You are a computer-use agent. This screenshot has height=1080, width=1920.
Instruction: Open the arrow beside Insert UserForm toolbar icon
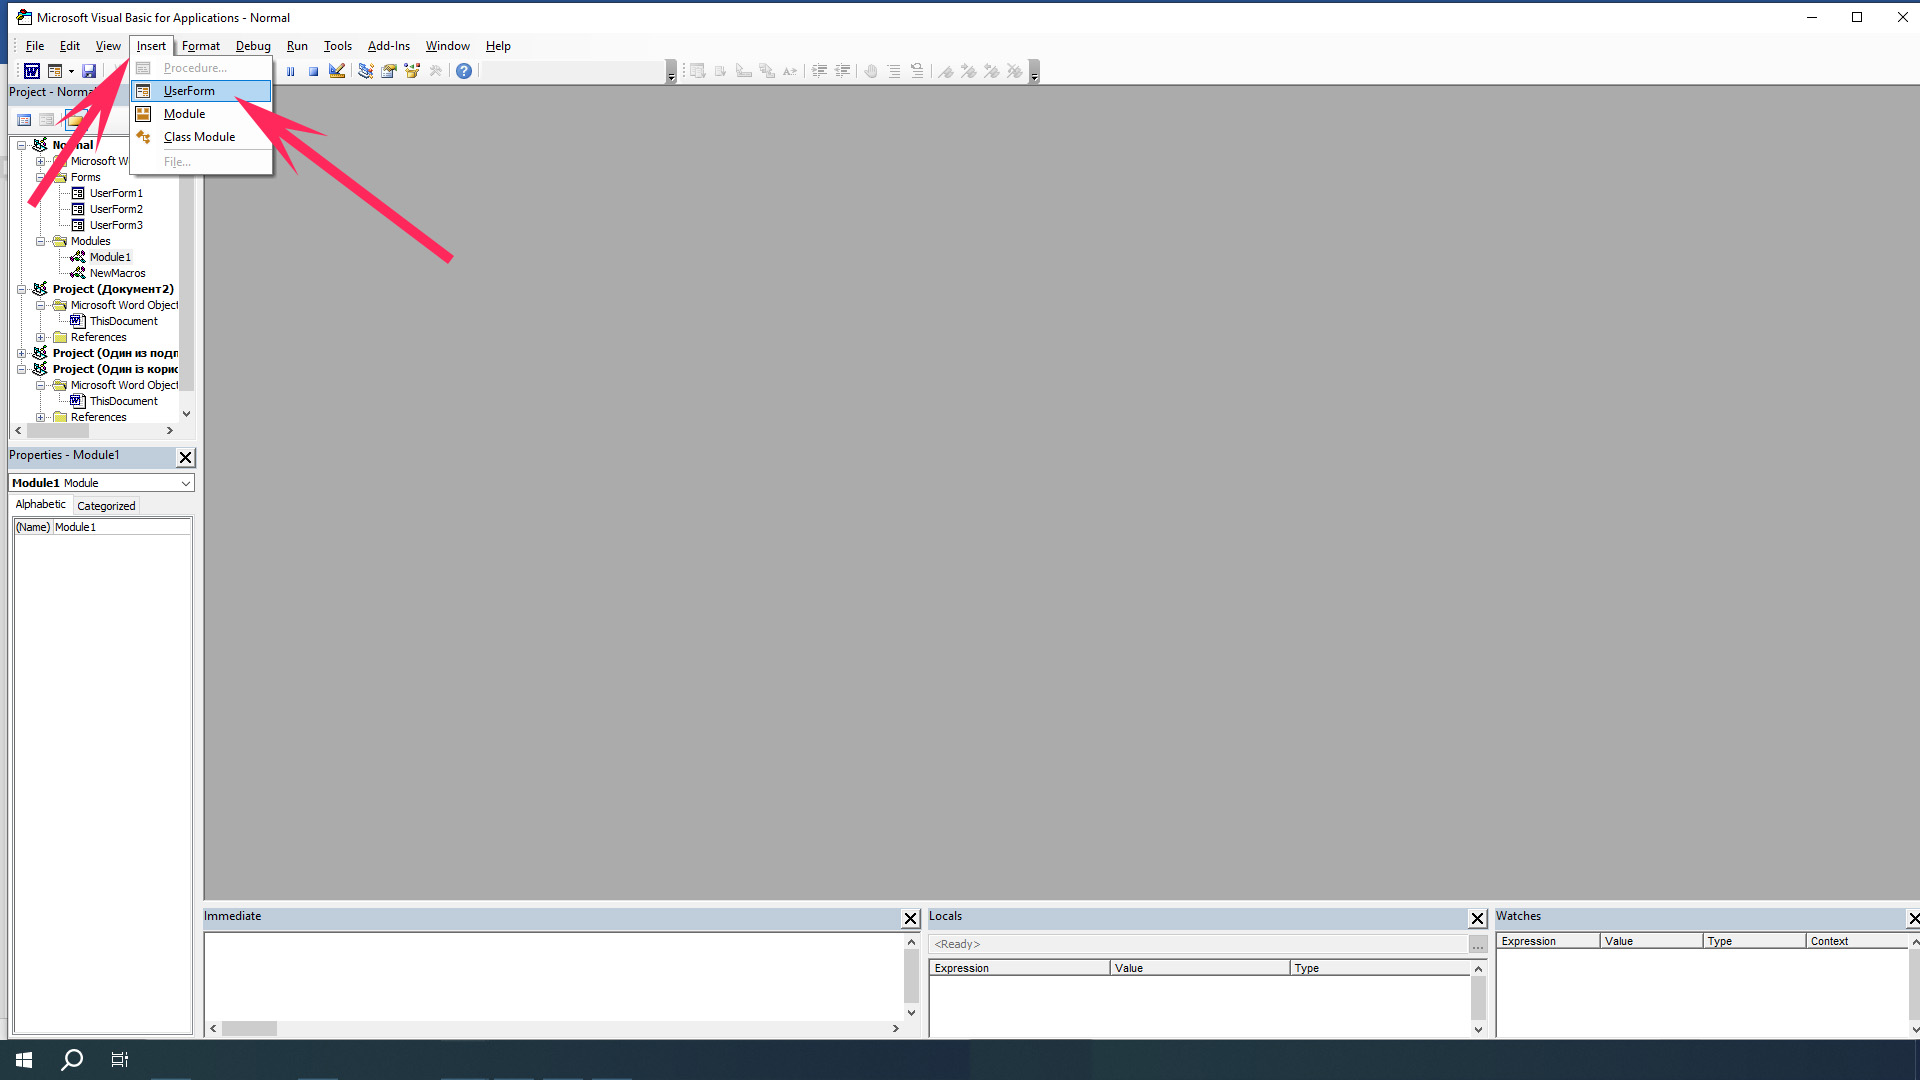point(71,71)
